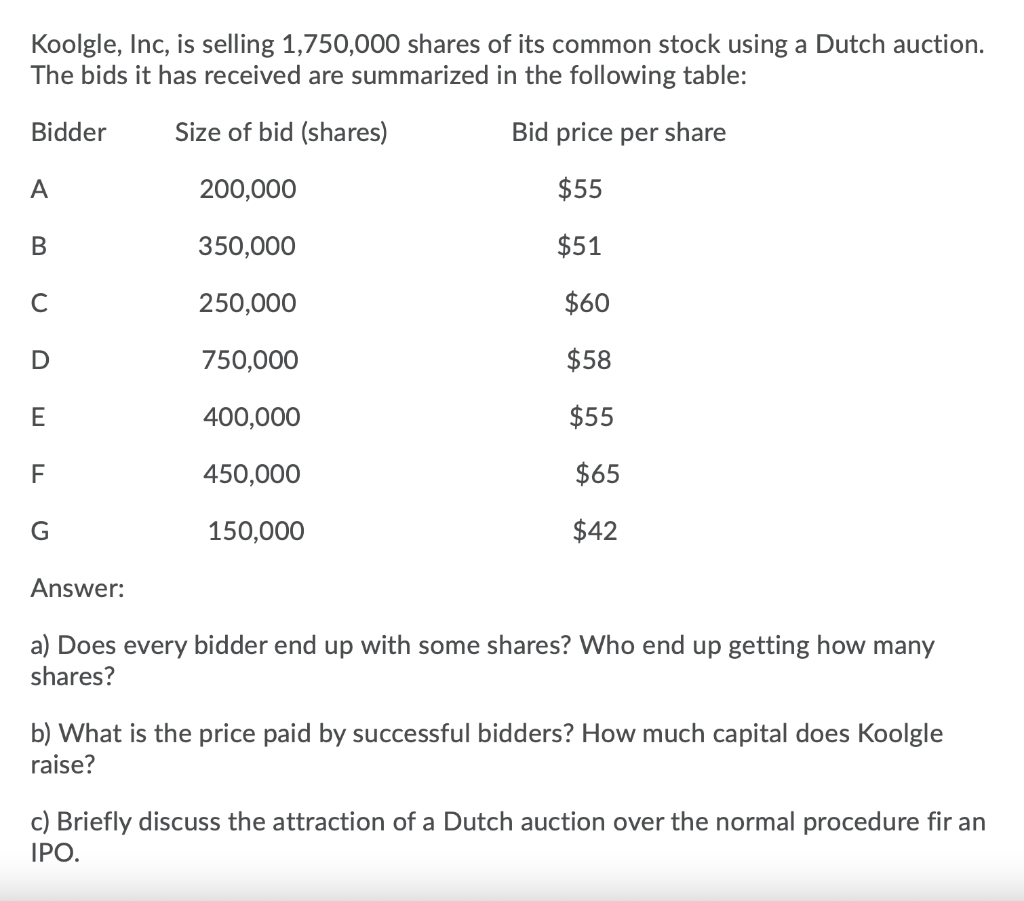This screenshot has height=901, width=1024.
Task: Click question b) about price paid
Action: click(487, 748)
